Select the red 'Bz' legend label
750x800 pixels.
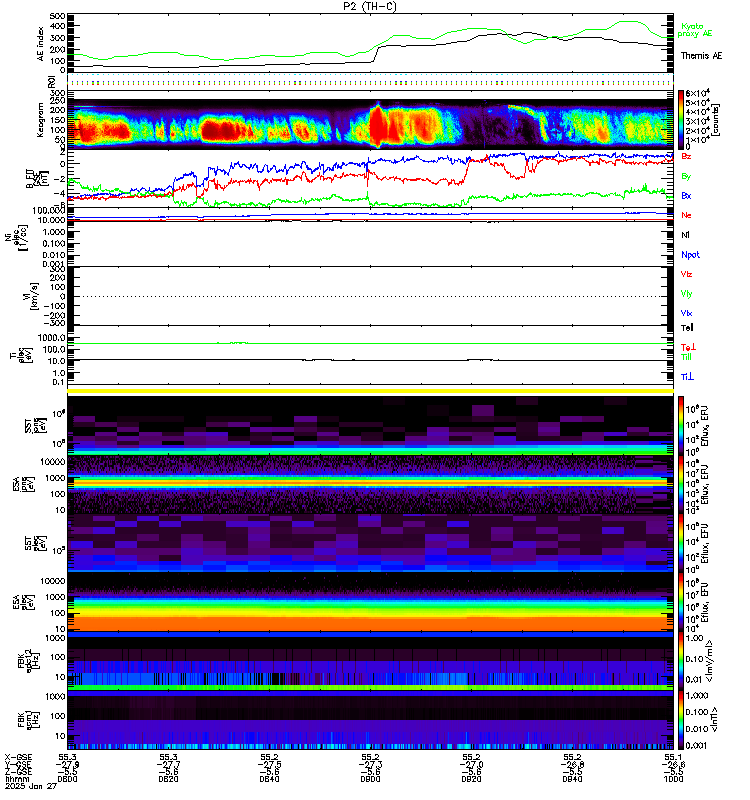coord(686,156)
